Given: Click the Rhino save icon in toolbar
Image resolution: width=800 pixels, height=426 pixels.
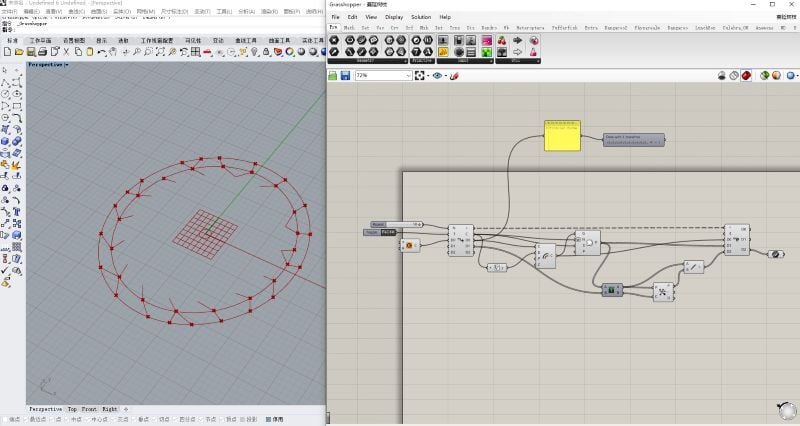Looking at the screenshot, I should tap(33, 51).
